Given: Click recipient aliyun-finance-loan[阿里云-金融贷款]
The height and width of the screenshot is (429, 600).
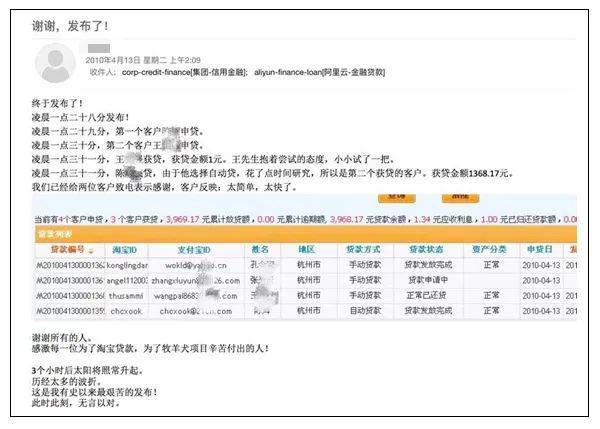Looking at the screenshot, I should click(320, 72).
